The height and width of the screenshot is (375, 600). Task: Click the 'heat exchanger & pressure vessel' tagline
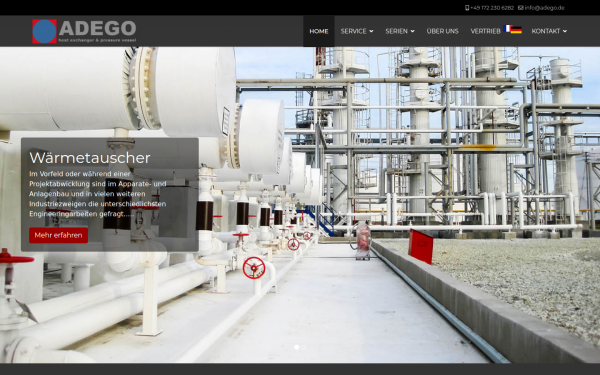[x=97, y=40]
